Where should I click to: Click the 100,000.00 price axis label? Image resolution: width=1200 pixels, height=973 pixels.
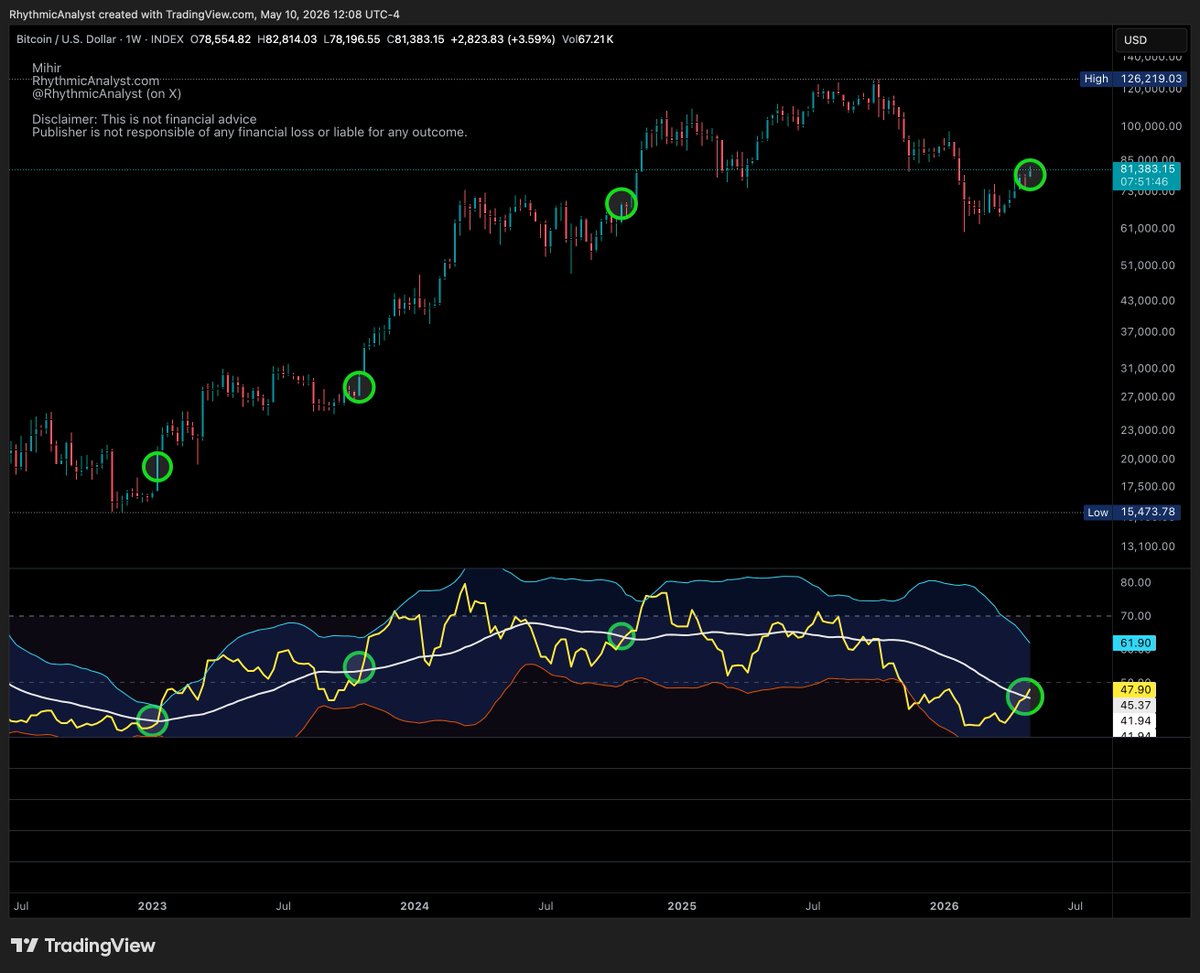point(1150,126)
